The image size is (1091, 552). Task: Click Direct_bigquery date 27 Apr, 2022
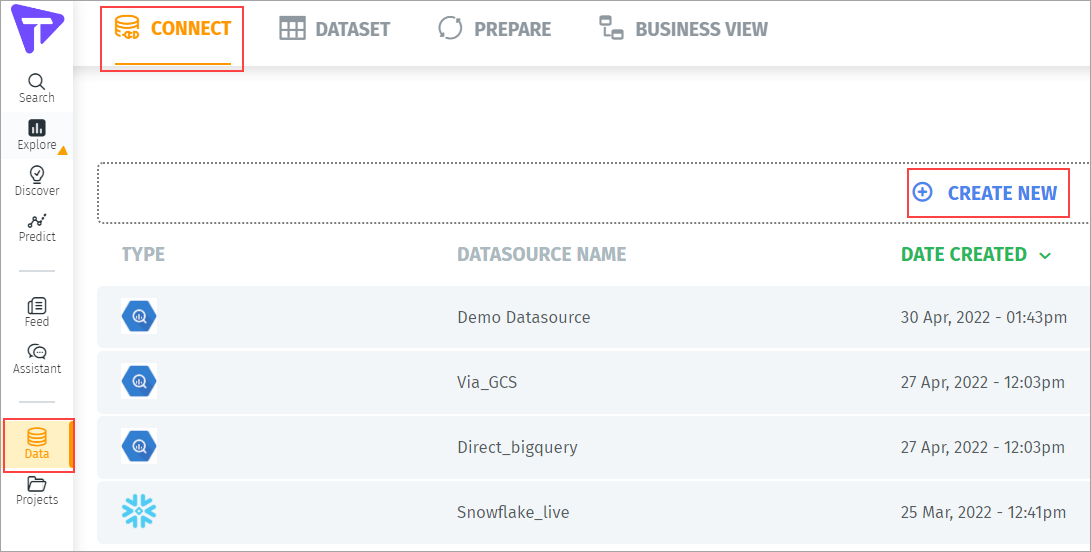[982, 447]
